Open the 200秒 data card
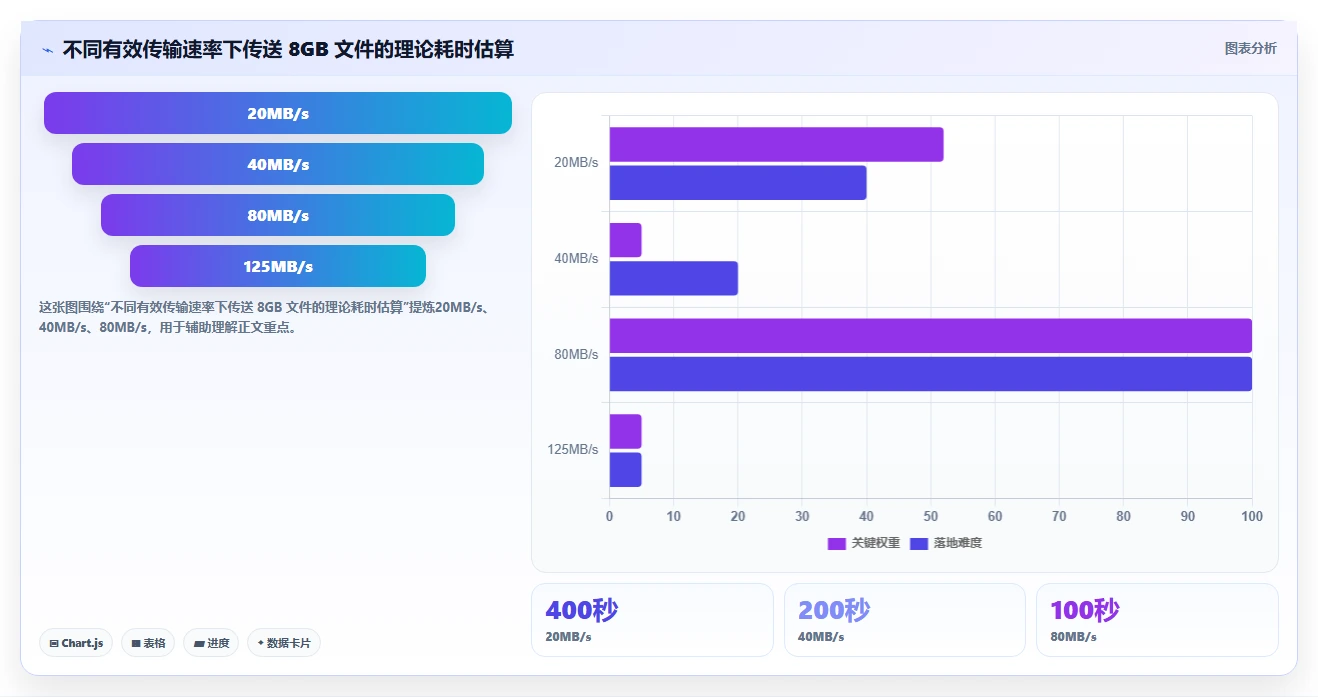Screen dimensions: 1318x697 pos(905,620)
